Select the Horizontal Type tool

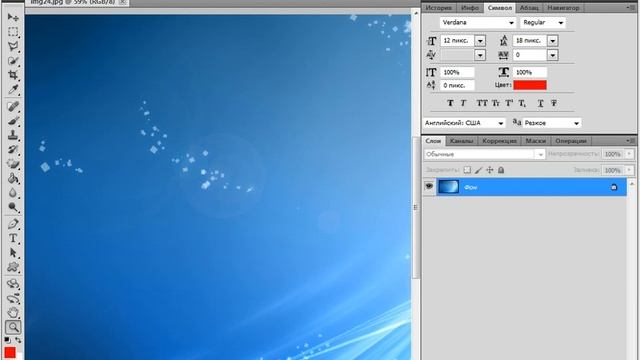[13, 238]
